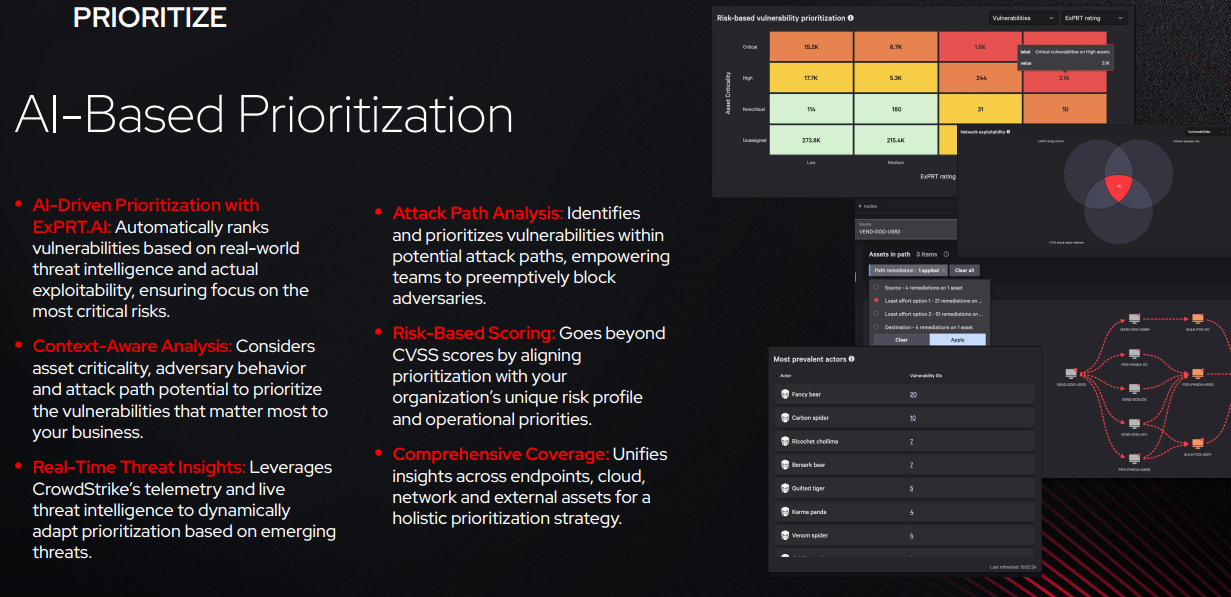1231x597 pixels.
Task: Open Venom spider's 4 vulnerability IDs link
Action: [911, 535]
